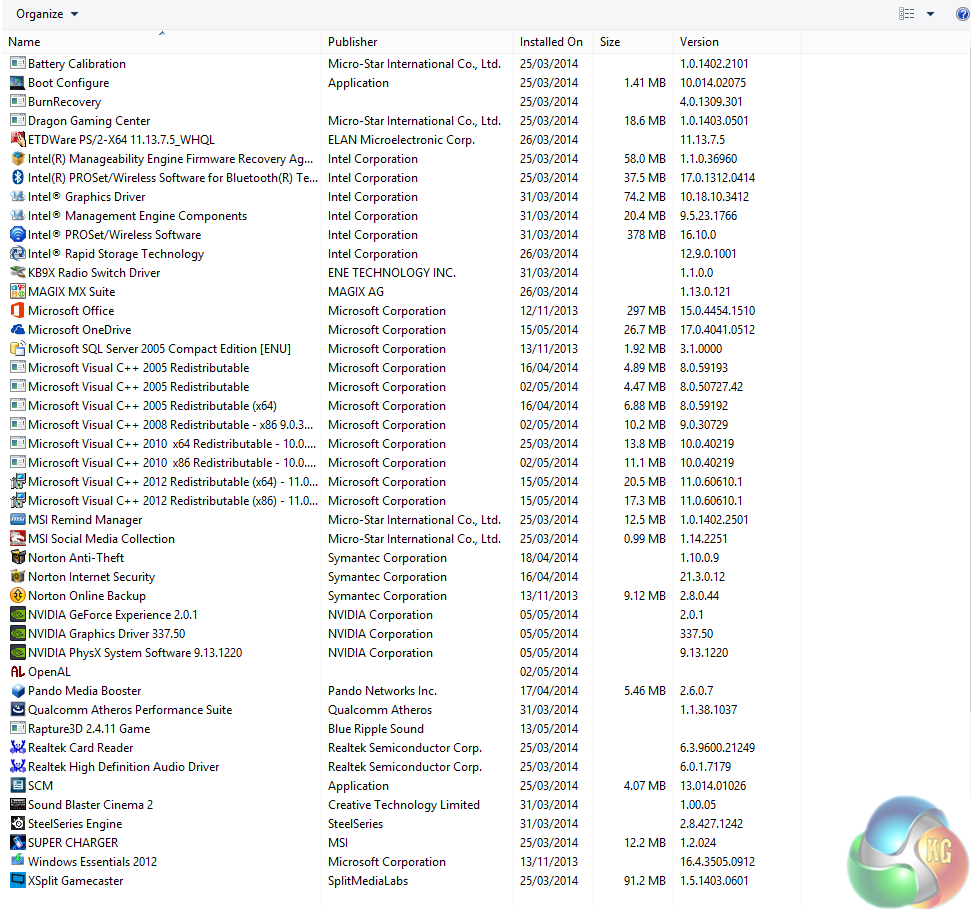Click the SCM program entry

click(40, 785)
